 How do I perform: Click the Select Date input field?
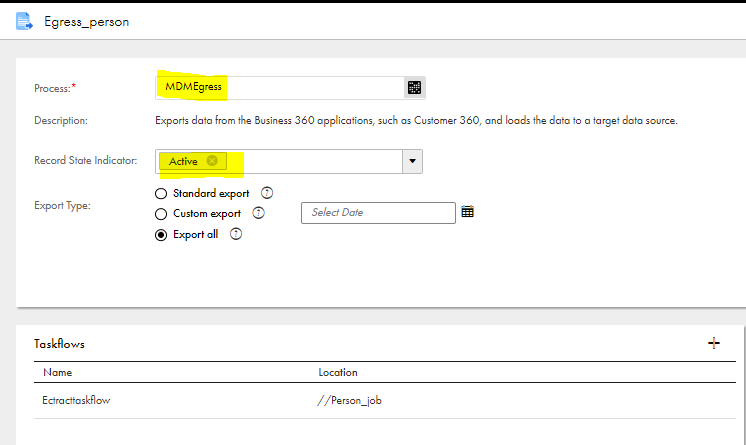378,213
